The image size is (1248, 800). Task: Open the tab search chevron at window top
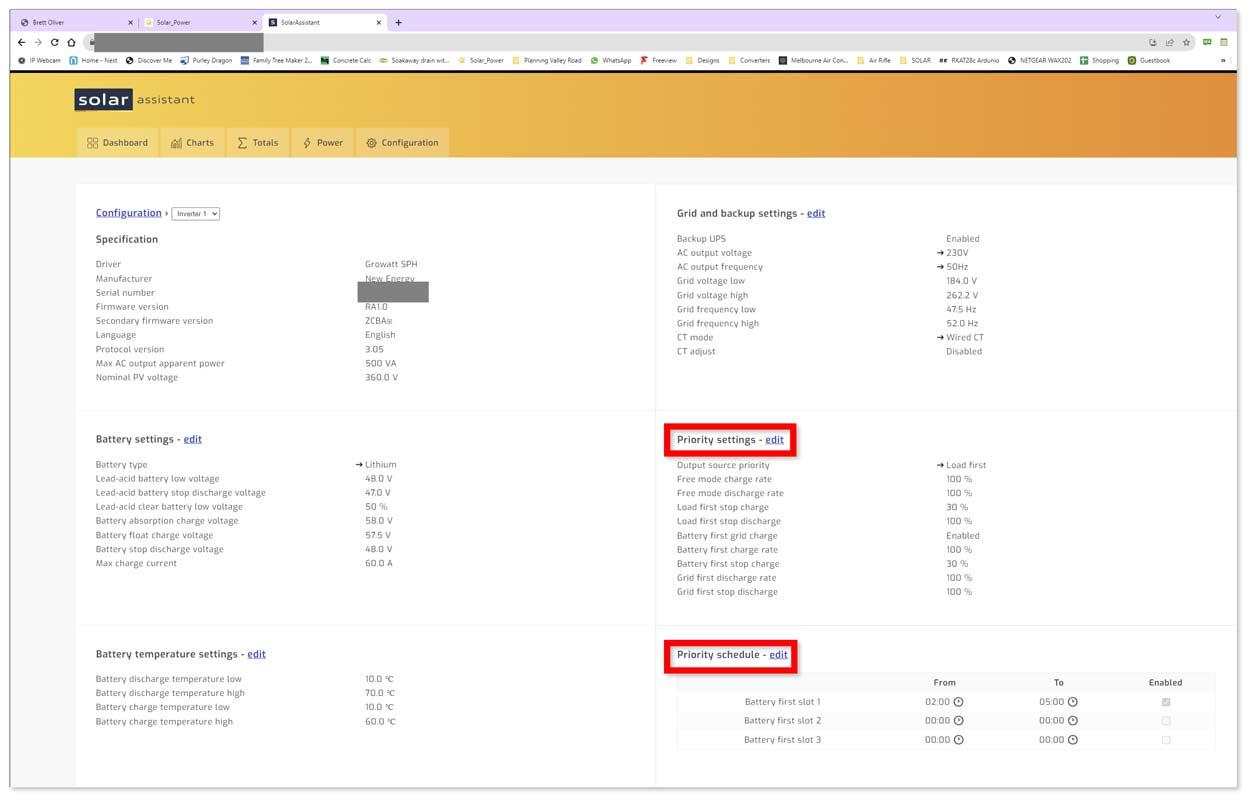point(1218,17)
